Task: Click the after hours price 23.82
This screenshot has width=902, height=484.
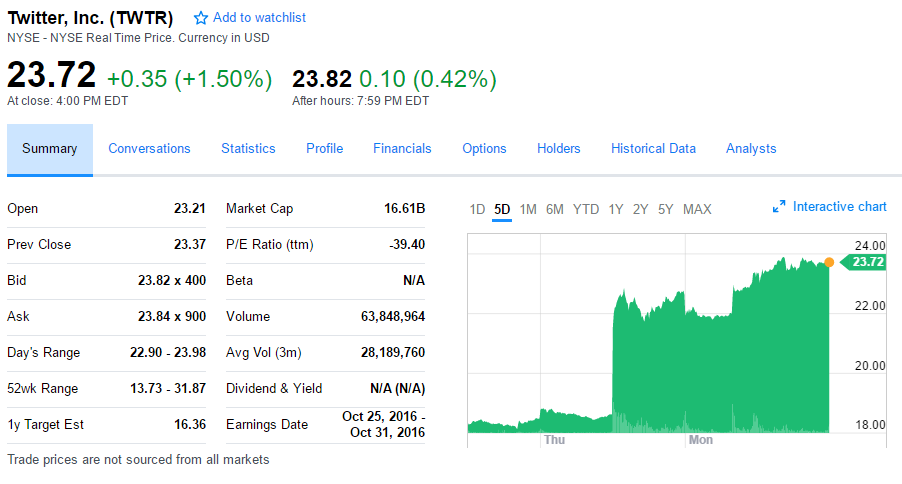Action: (322, 79)
